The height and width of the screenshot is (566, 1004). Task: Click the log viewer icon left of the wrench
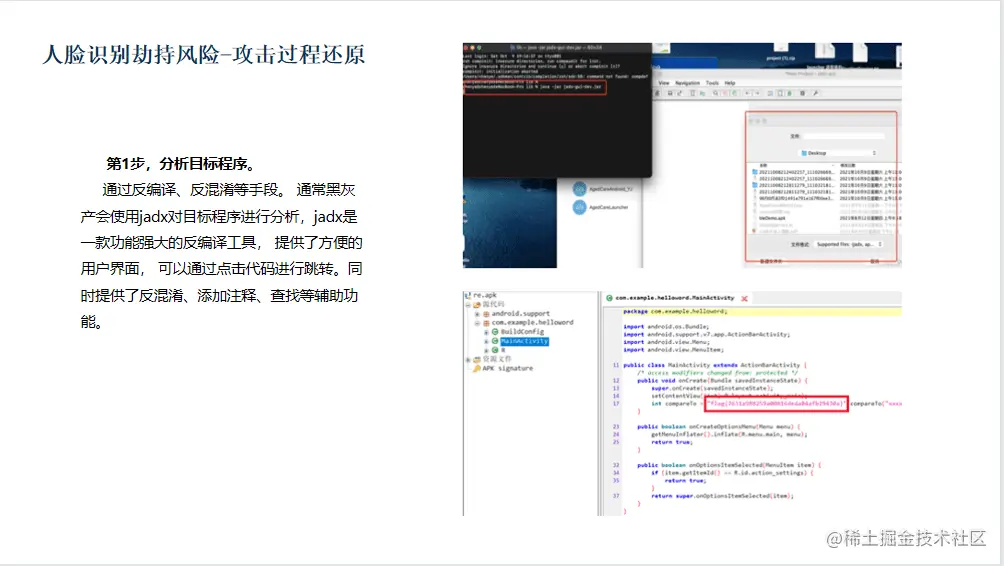click(802, 93)
